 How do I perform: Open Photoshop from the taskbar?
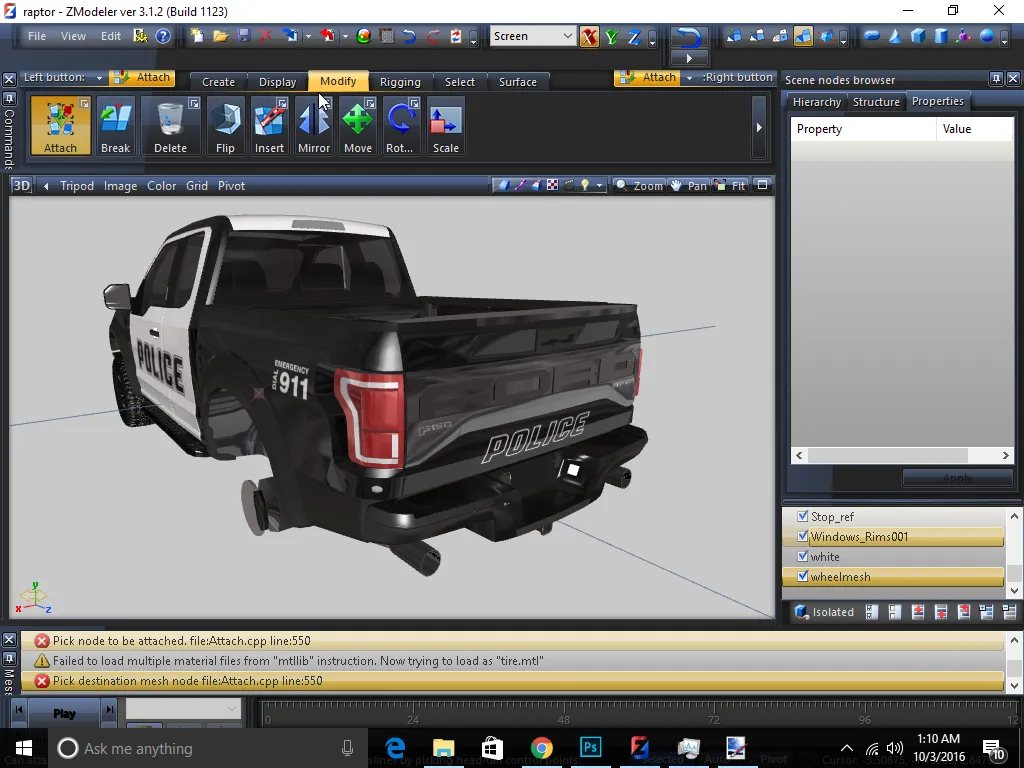pos(590,748)
